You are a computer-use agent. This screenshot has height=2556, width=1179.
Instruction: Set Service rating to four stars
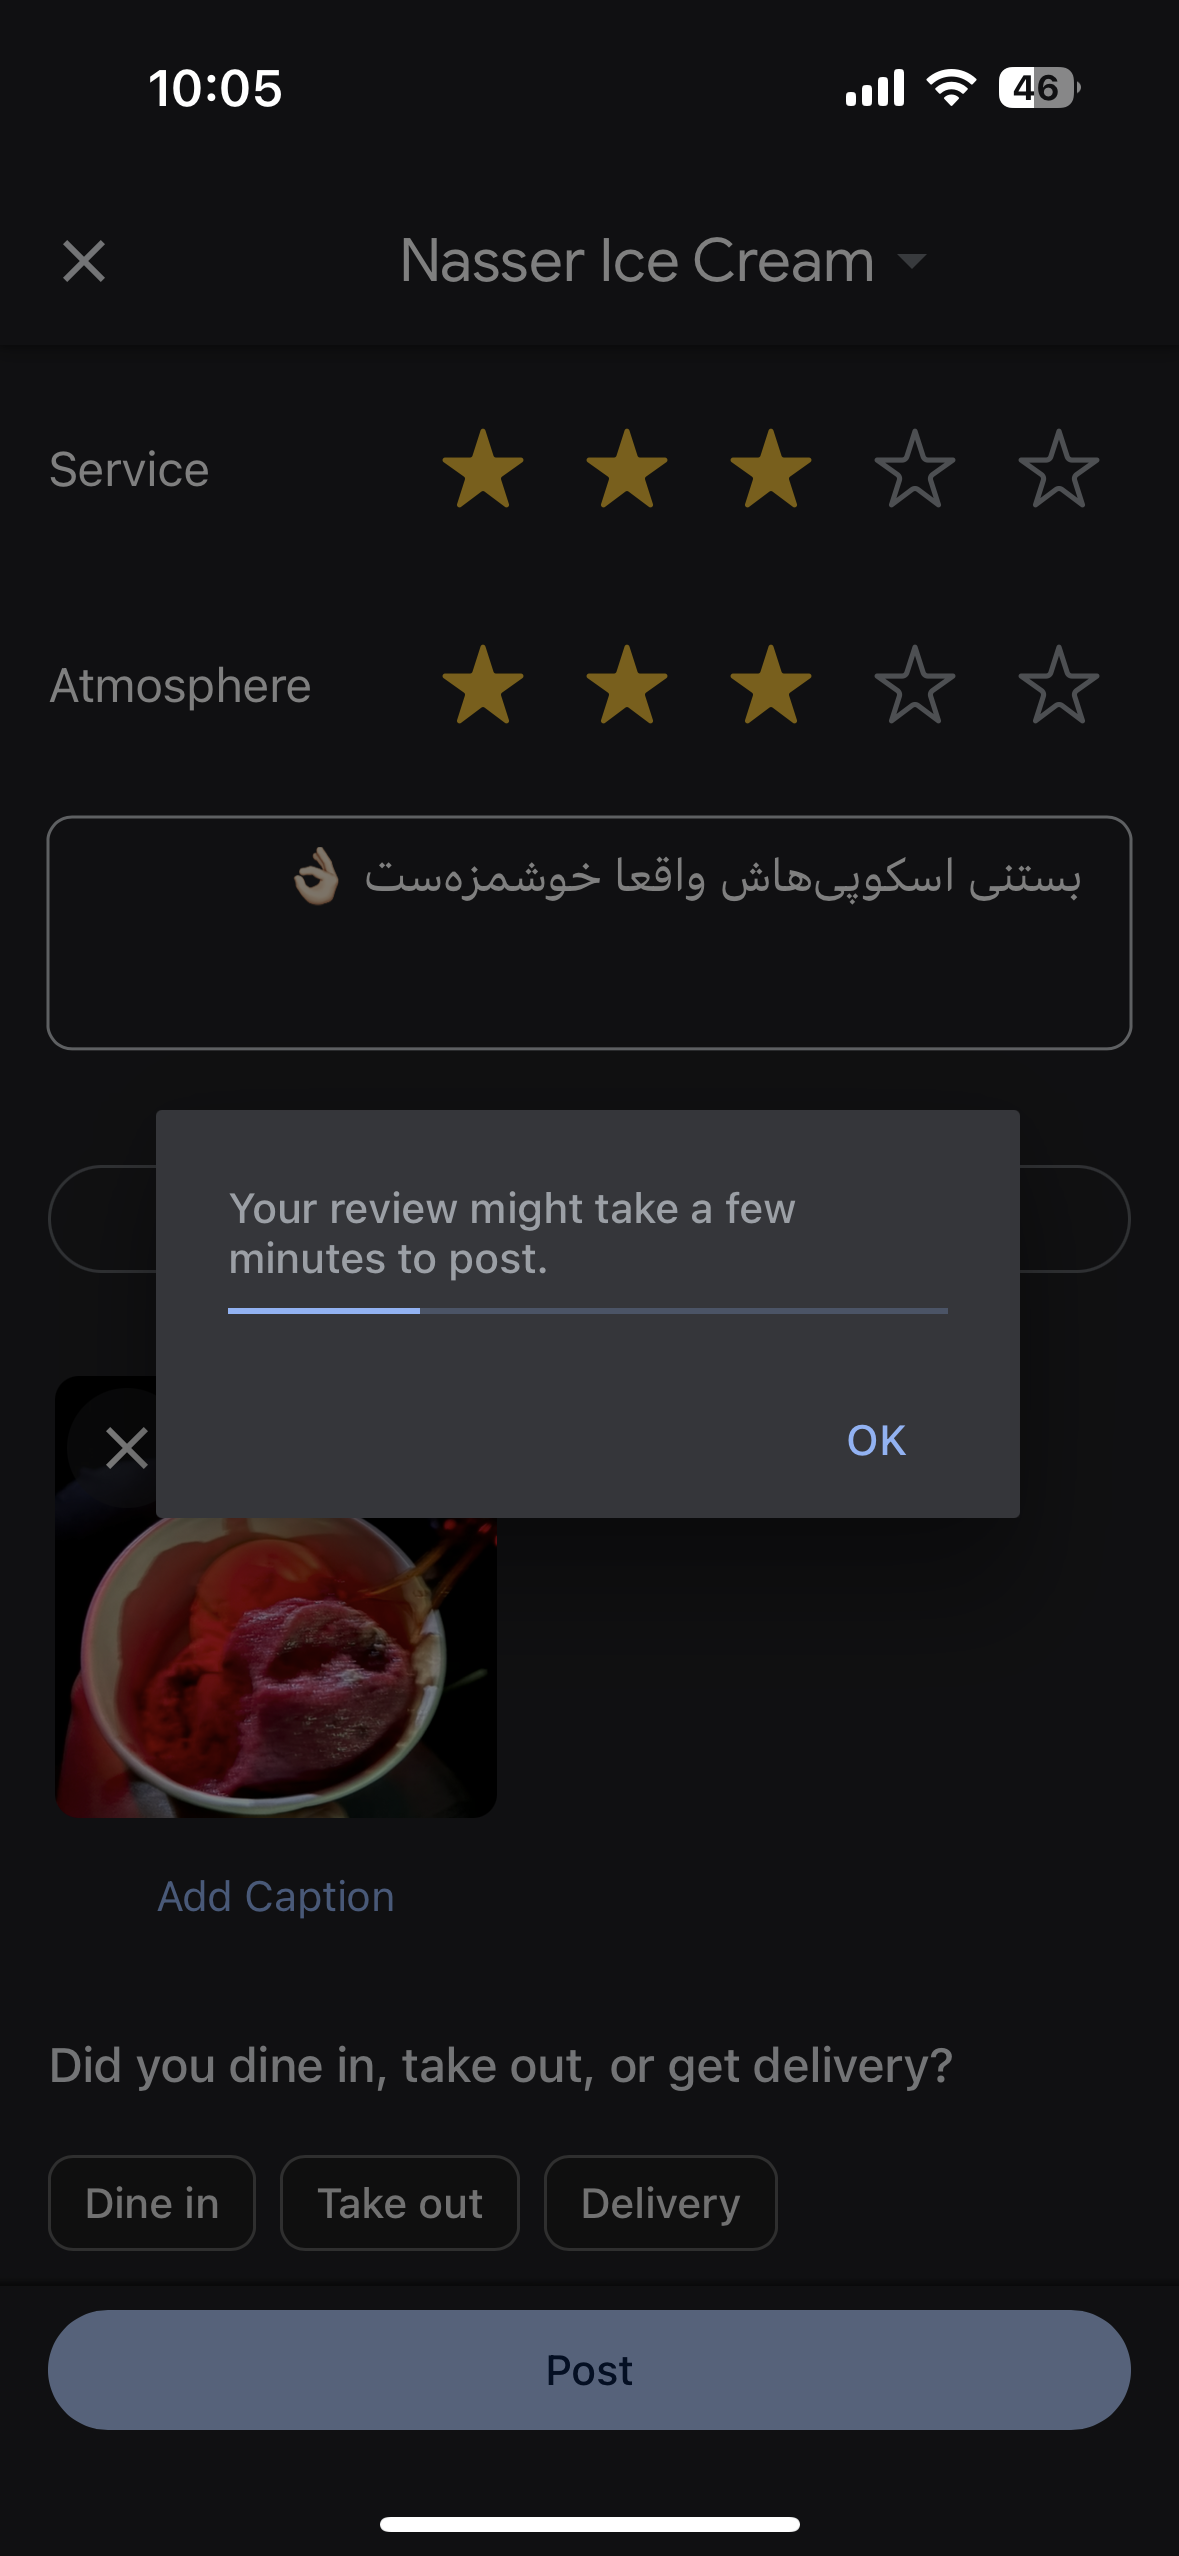(x=915, y=469)
